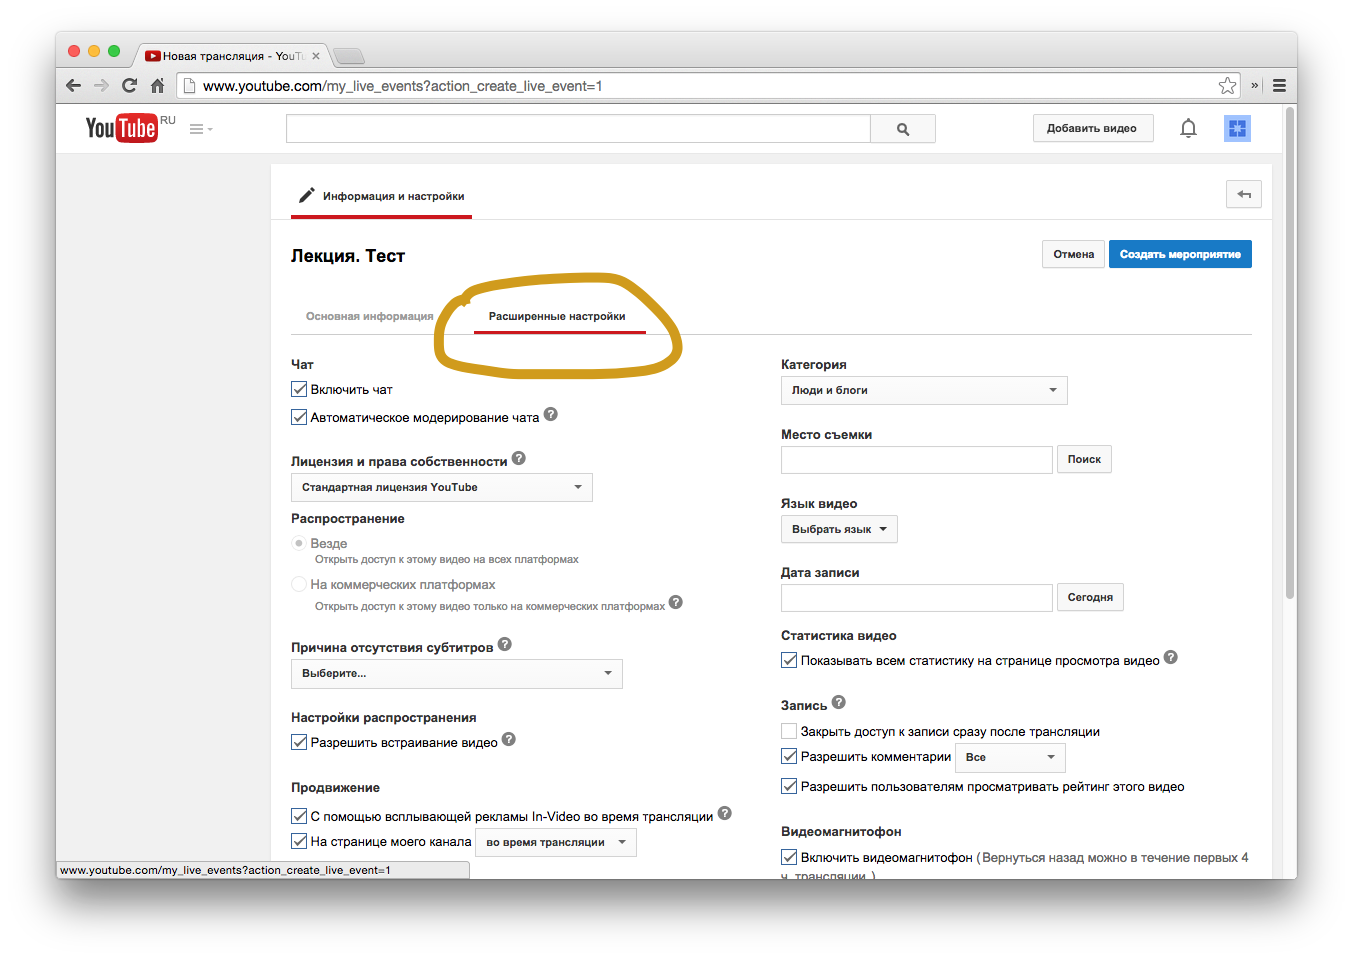Open the guide hamburger menu
The height and width of the screenshot is (959, 1353).
click(x=199, y=129)
